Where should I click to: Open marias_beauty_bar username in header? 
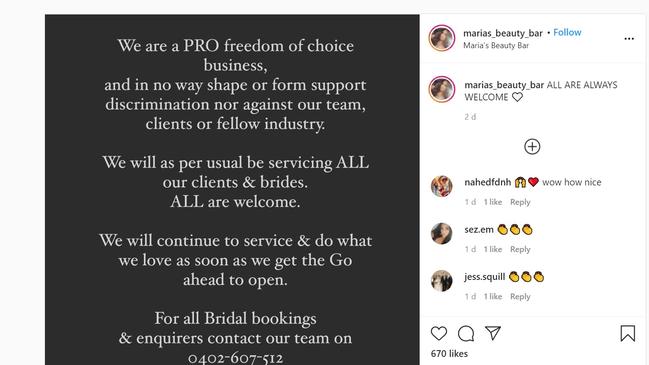(x=502, y=33)
